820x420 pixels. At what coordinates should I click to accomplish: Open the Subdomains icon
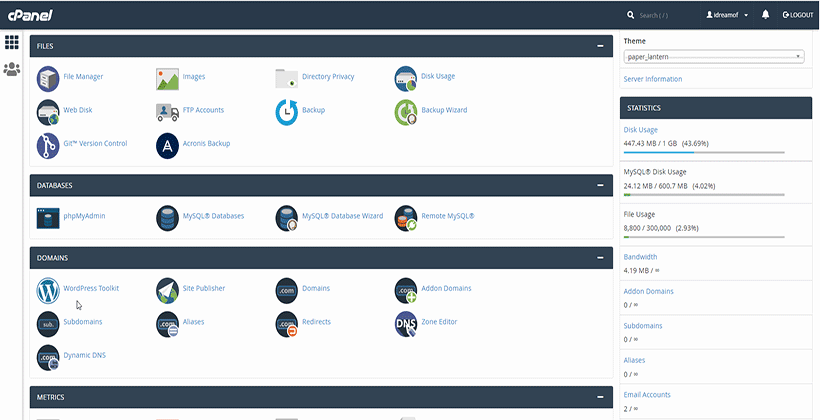pyautogui.click(x=48, y=324)
